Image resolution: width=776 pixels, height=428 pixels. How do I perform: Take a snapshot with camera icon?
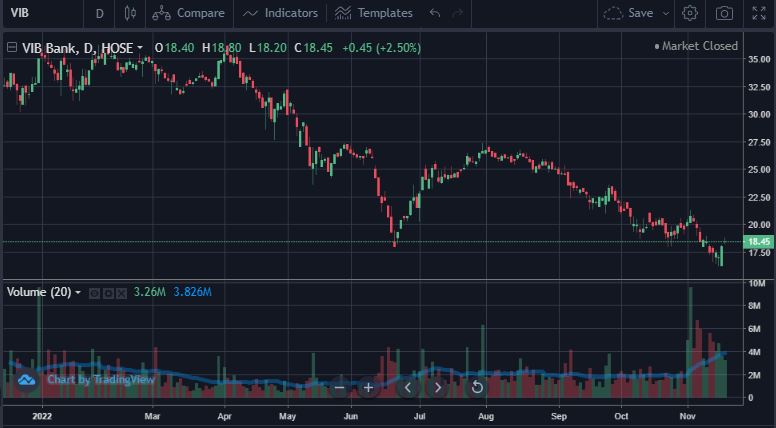click(724, 13)
